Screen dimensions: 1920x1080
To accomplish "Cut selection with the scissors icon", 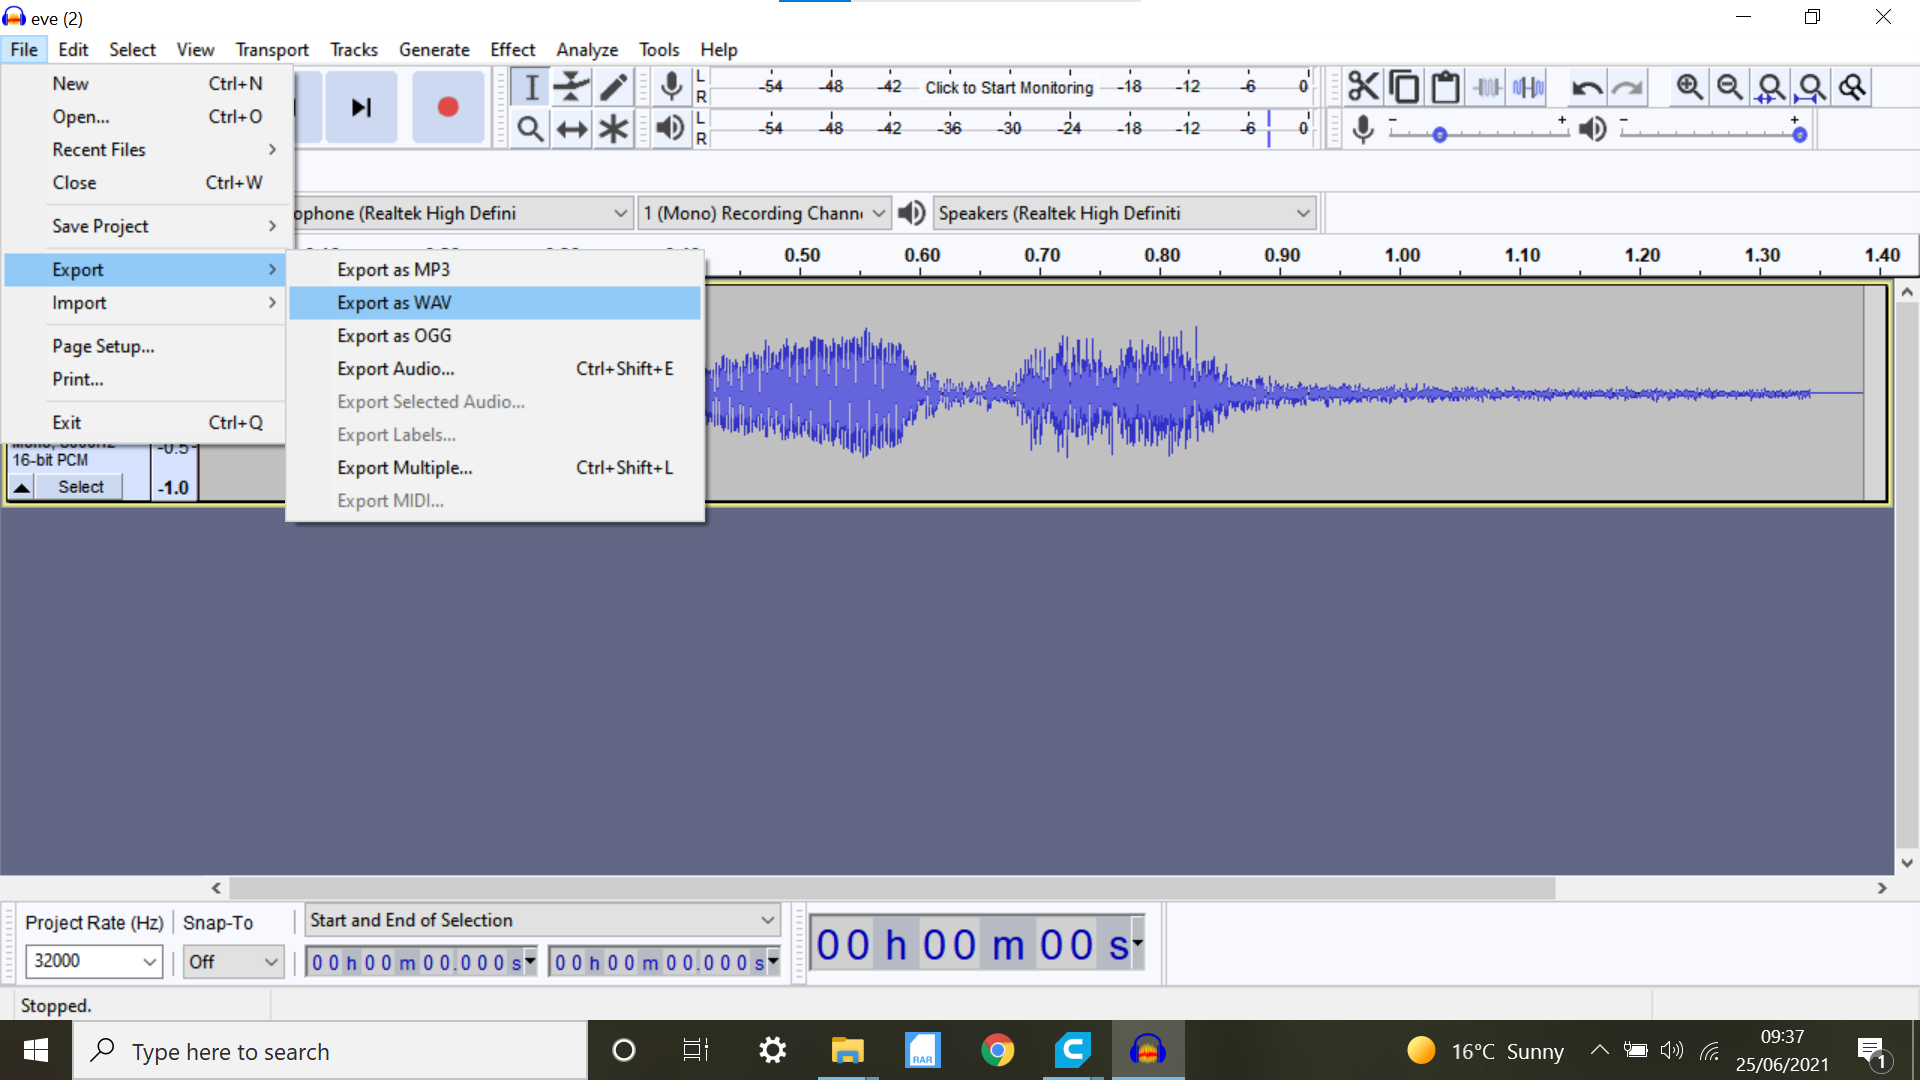I will coord(1363,87).
